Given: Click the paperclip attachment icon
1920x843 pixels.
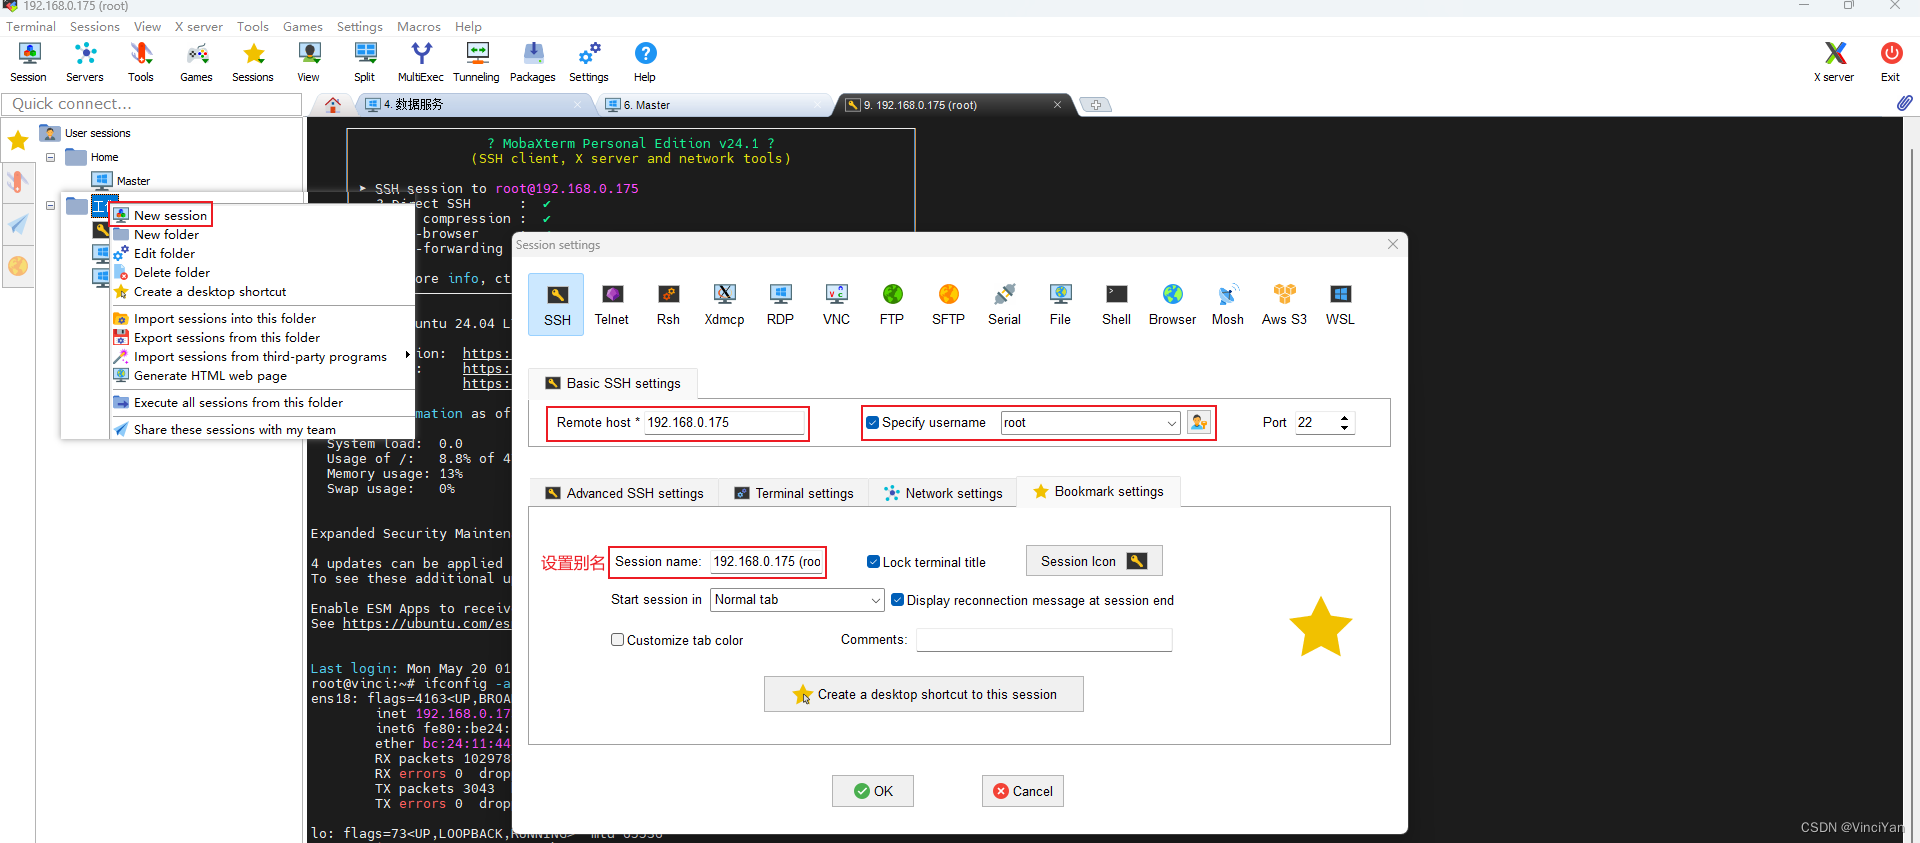Looking at the screenshot, I should pos(1904,103).
